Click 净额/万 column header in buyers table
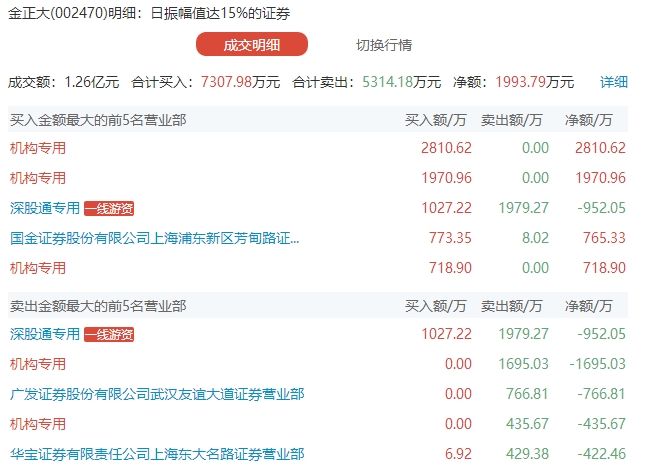This screenshot has height=473, width=648. pos(588,120)
